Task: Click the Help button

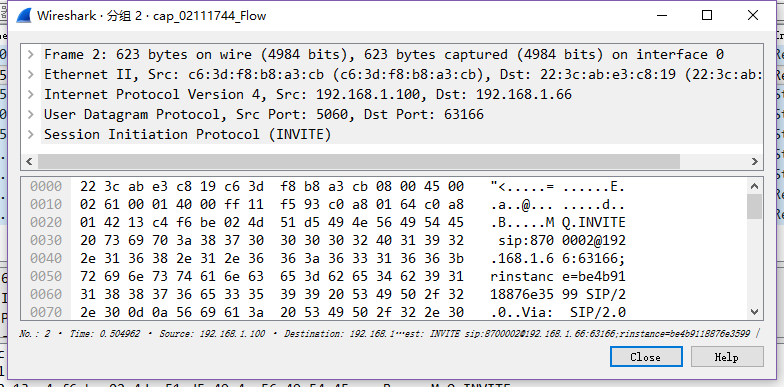Action: [x=727, y=357]
